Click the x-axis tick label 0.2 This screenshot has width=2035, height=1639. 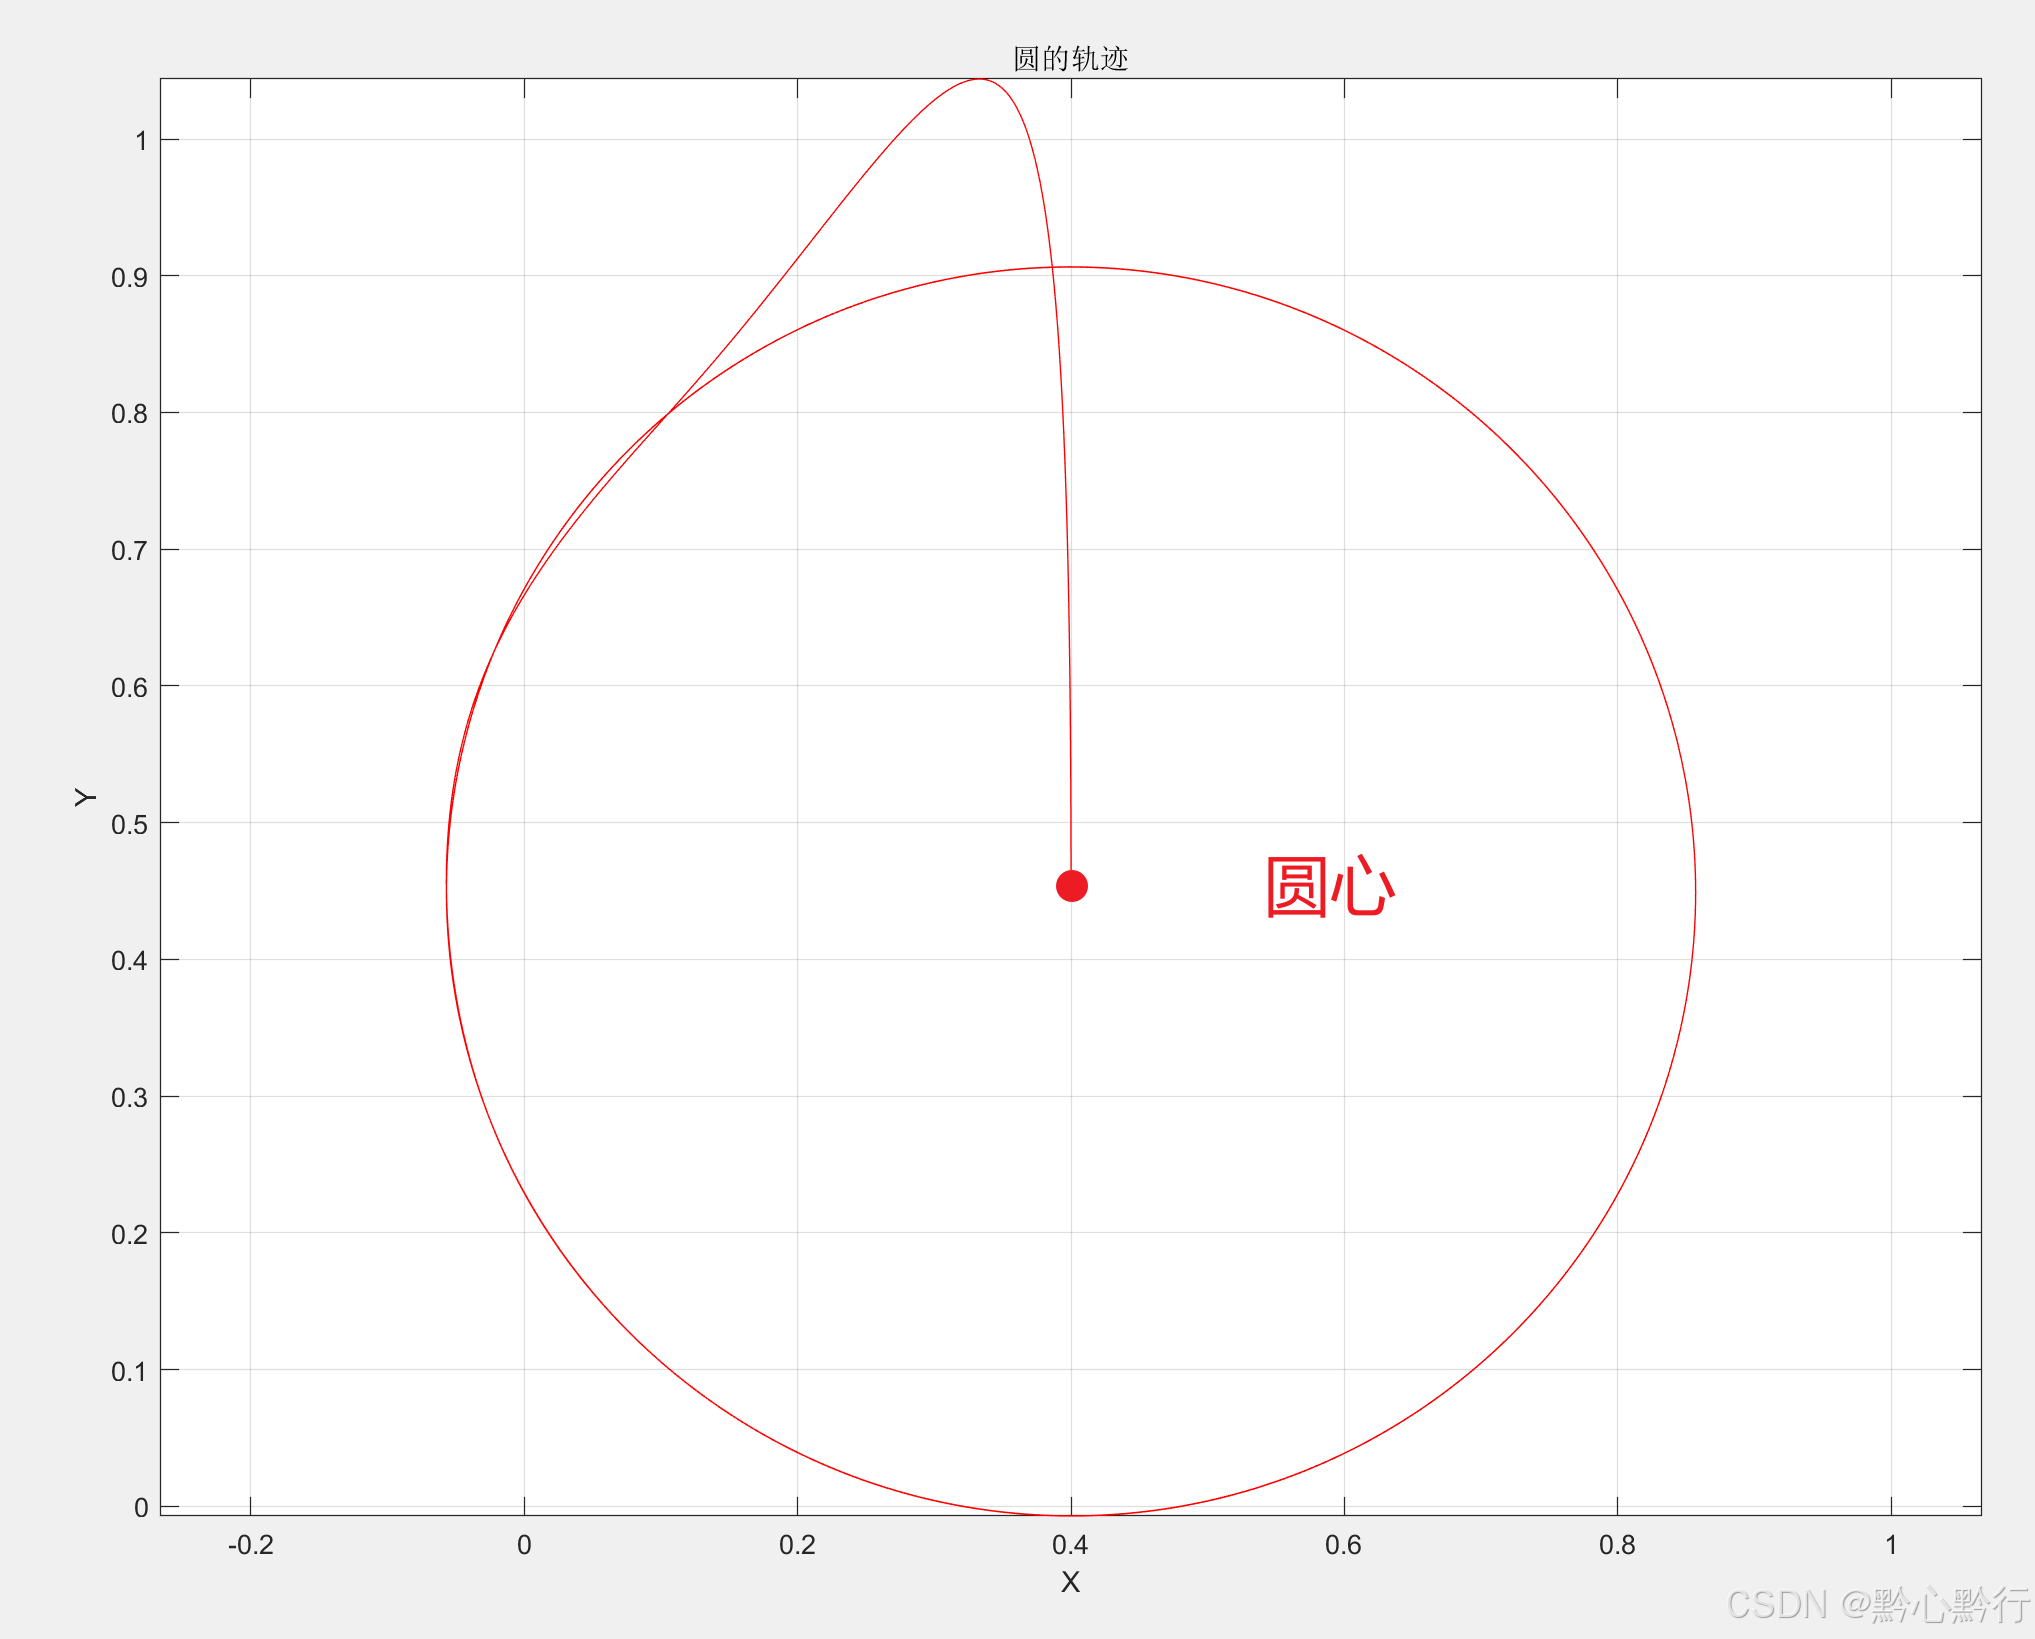click(x=797, y=1545)
